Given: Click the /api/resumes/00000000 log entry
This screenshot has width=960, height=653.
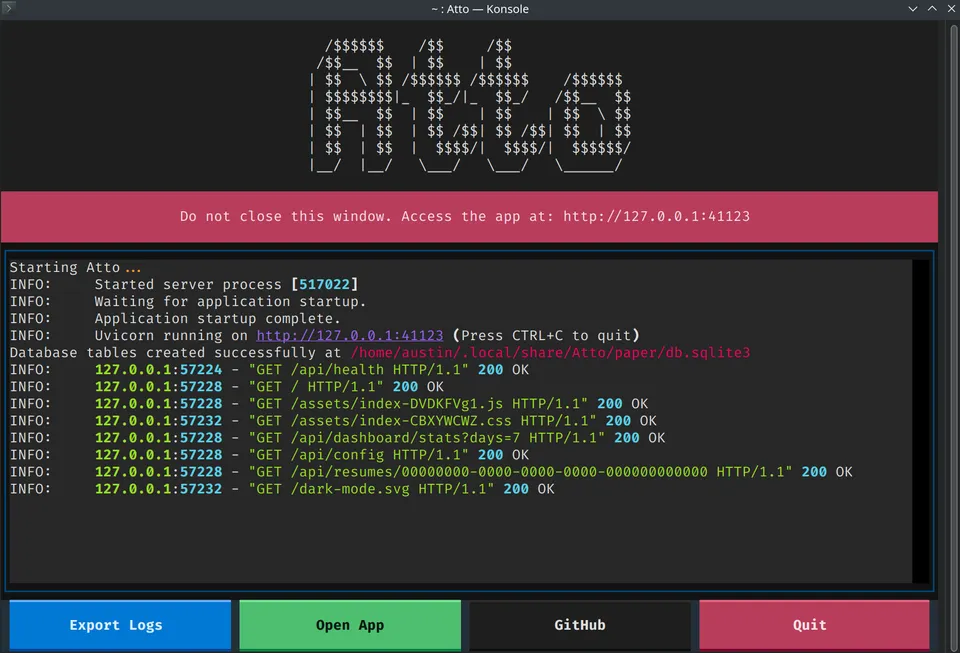Looking at the screenshot, I should 431,472.
